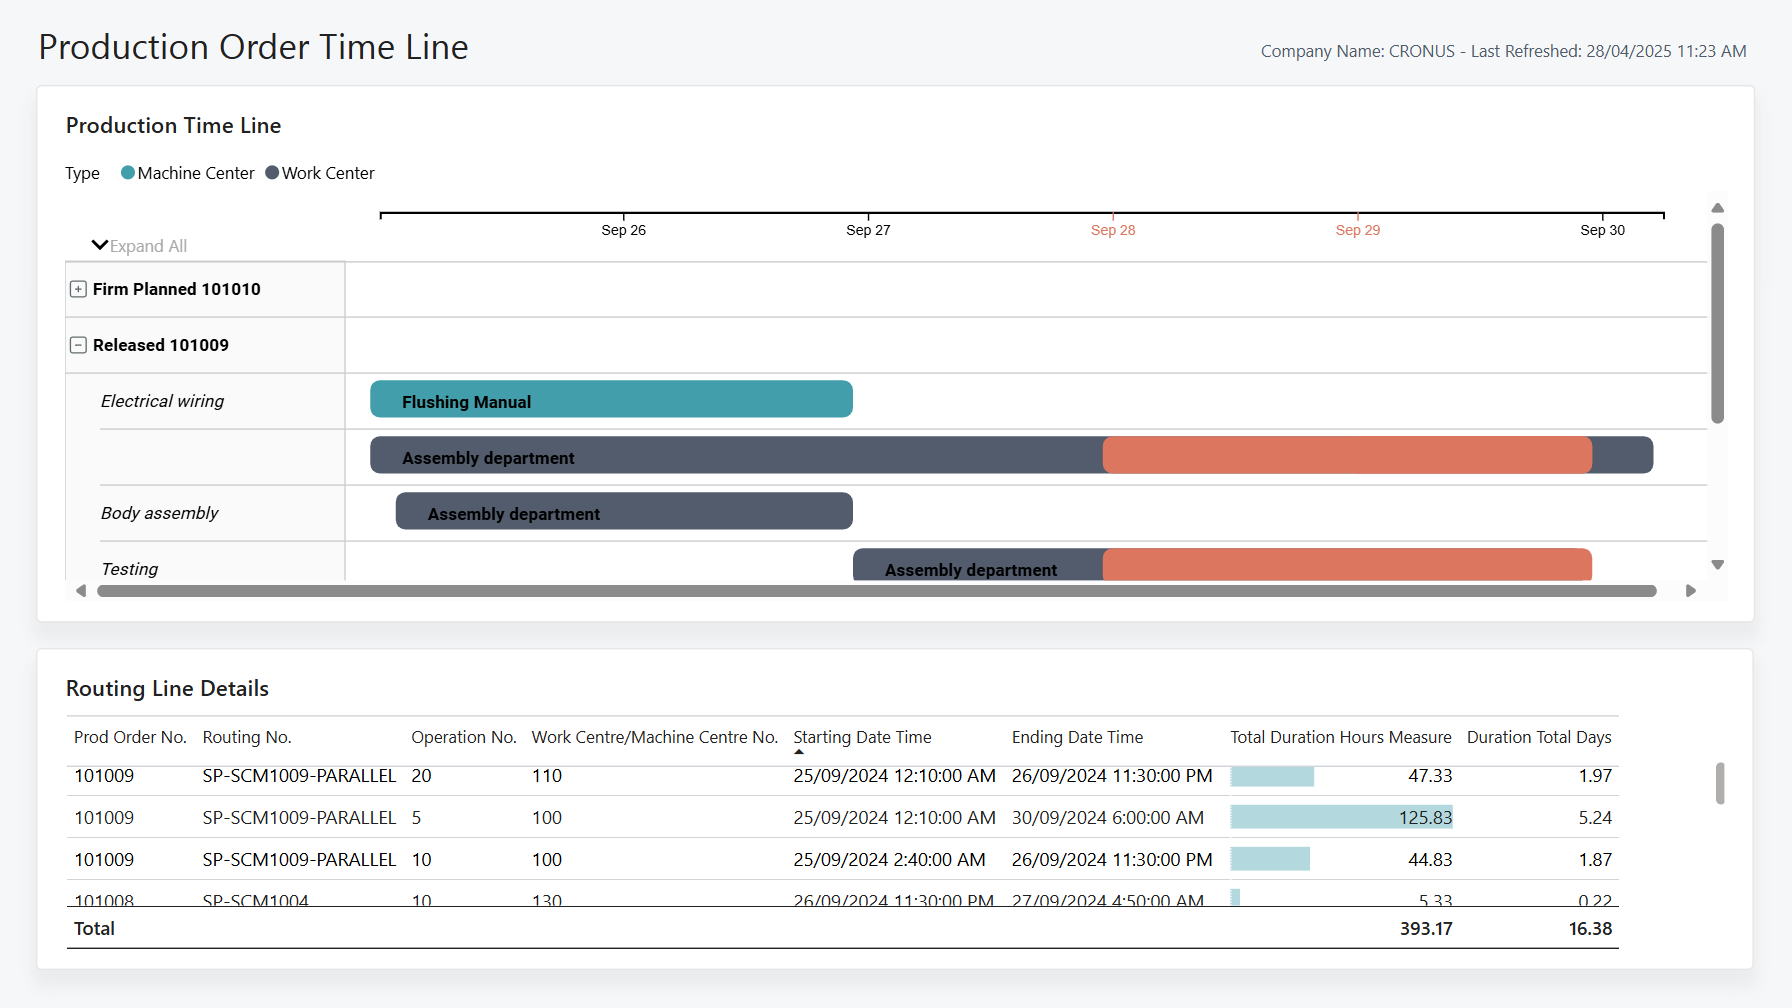
Task: Click the right arrow on the horizontal scrollbar
Action: click(x=1691, y=591)
